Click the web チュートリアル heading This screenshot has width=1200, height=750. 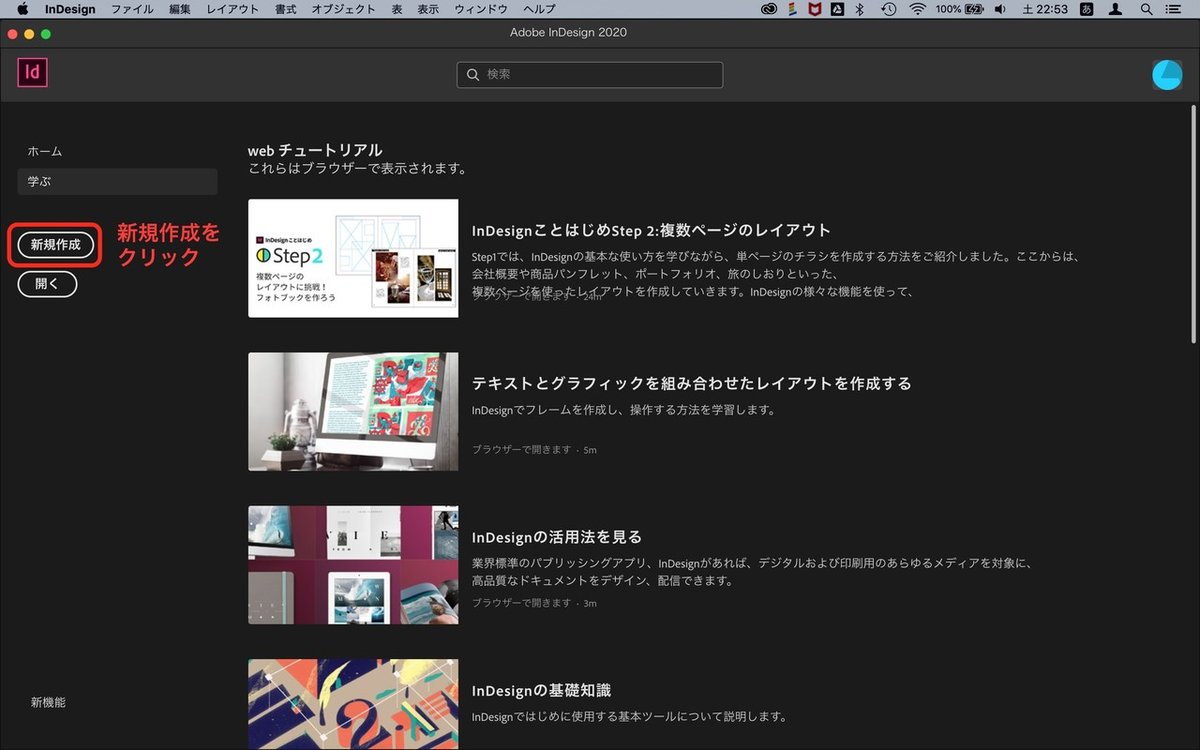click(x=315, y=150)
